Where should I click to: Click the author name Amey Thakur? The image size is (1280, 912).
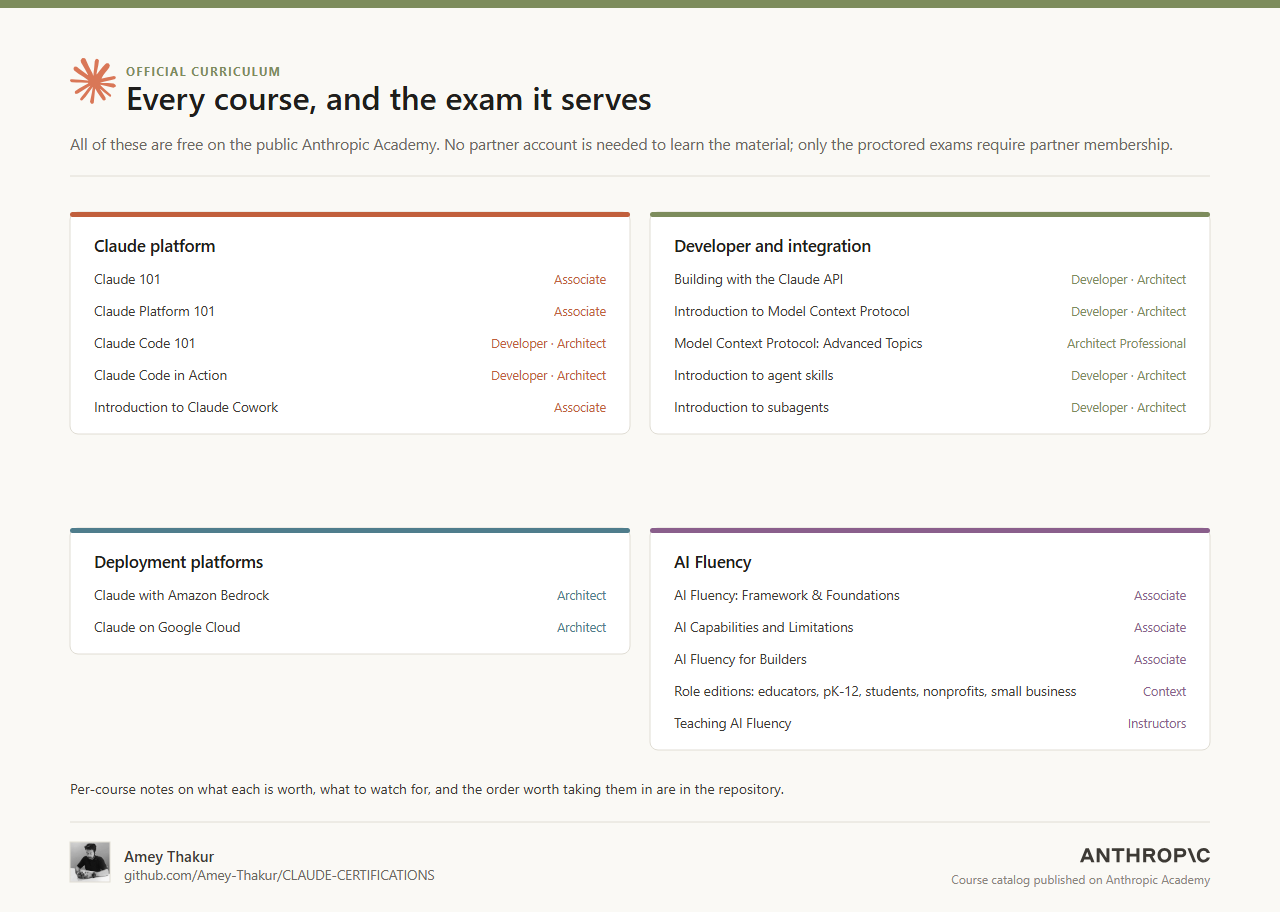(169, 856)
